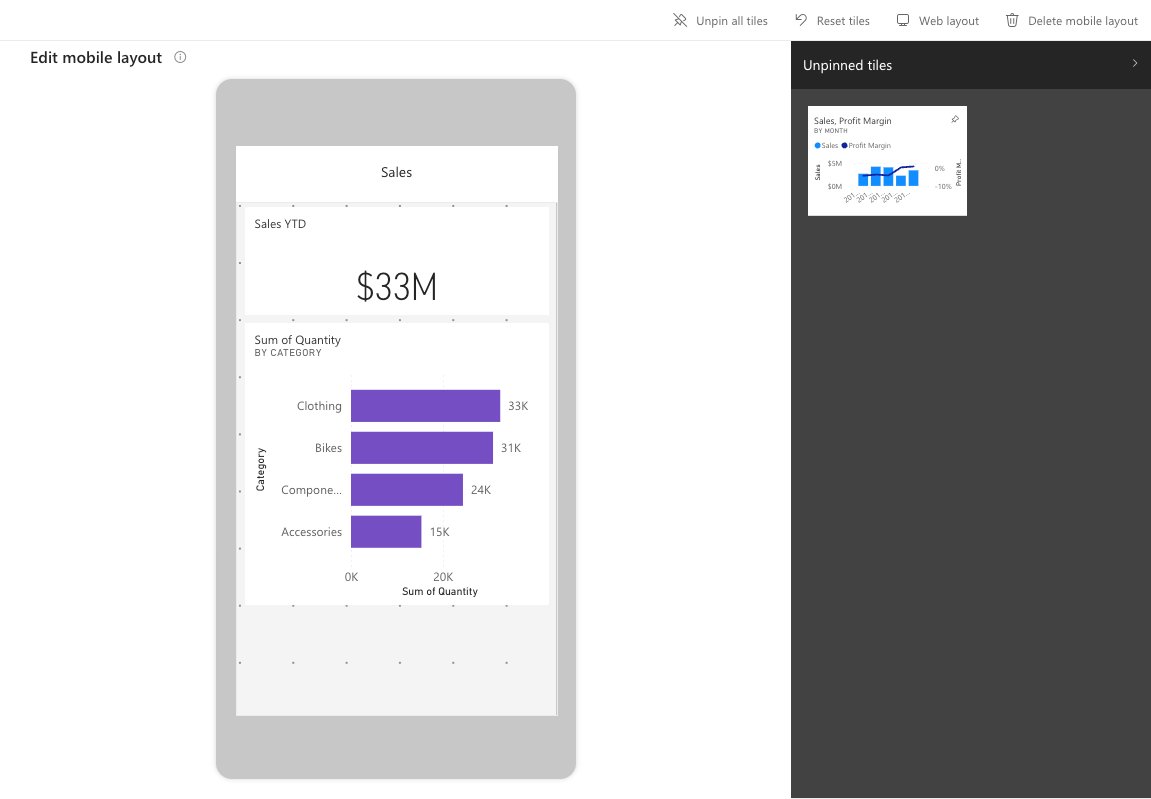Click the $33M value
Image resolution: width=1151 pixels, height=799 pixels.
coord(396,286)
